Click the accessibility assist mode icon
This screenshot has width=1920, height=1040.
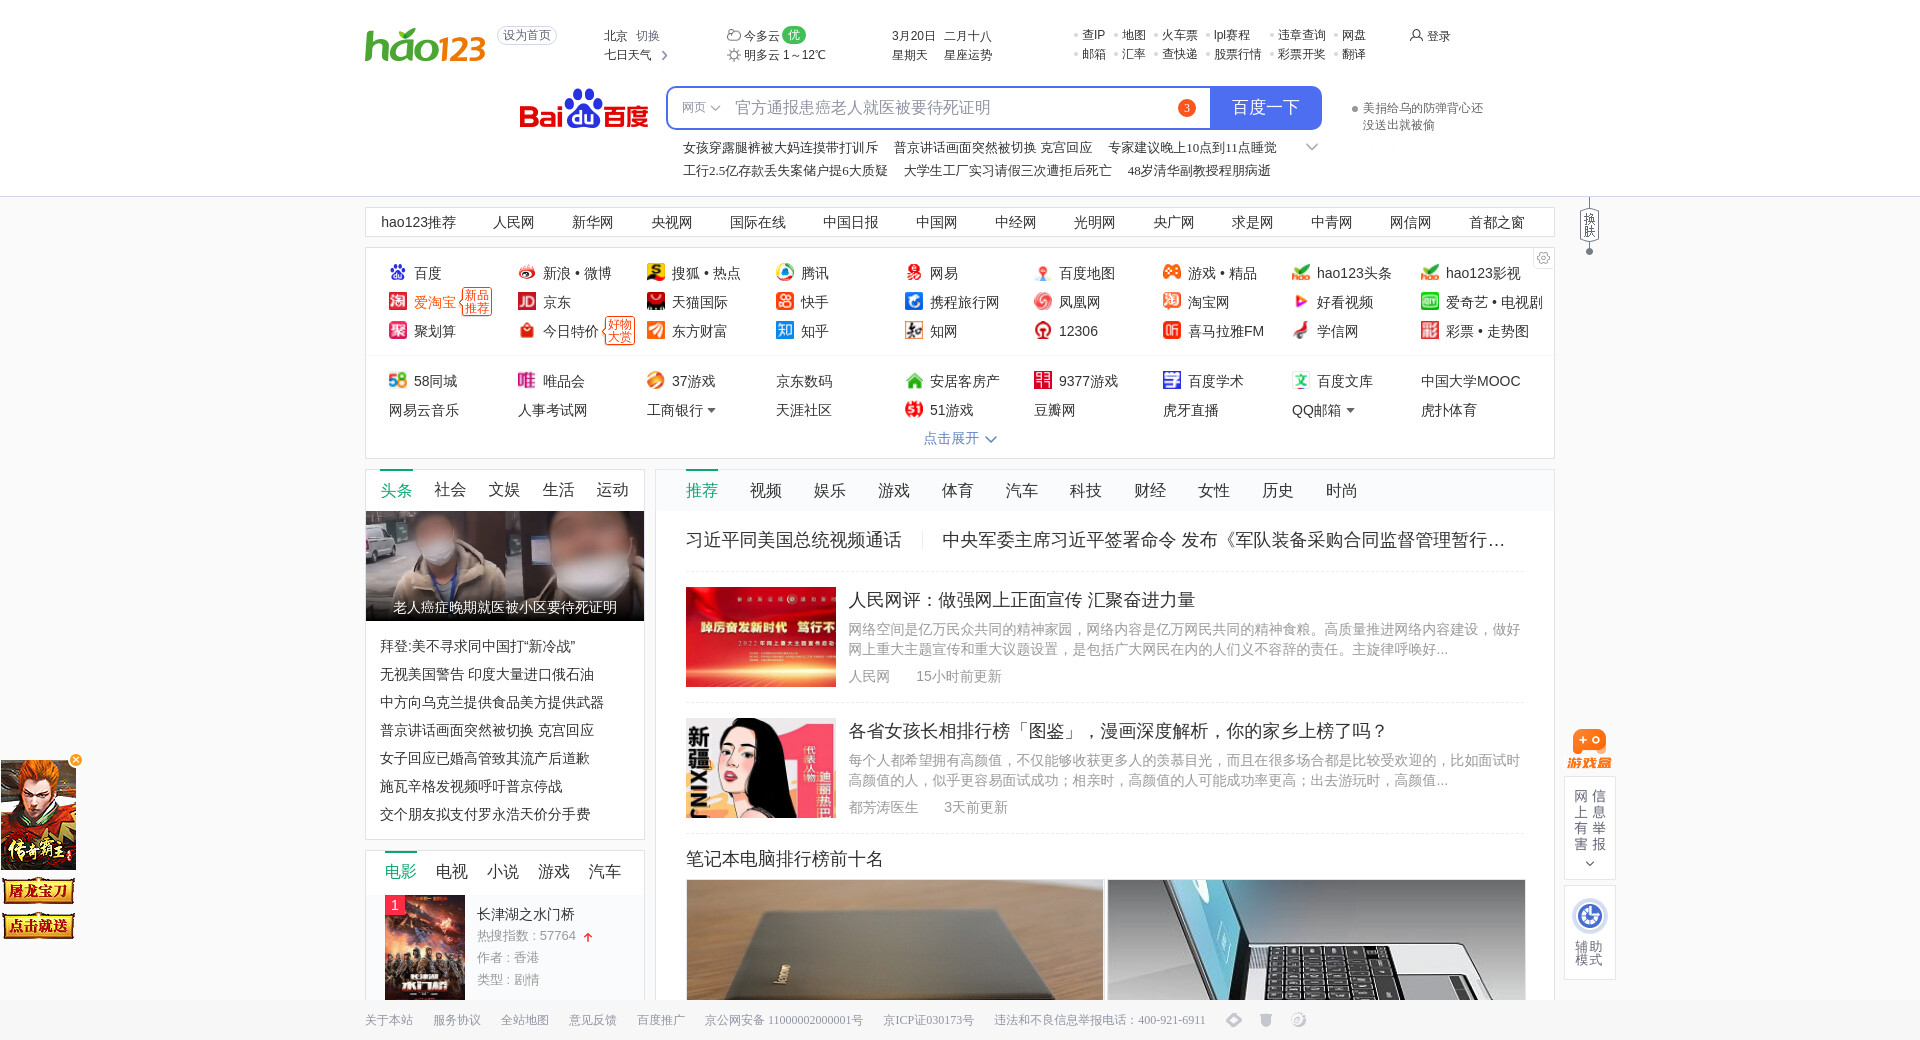pyautogui.click(x=1589, y=916)
